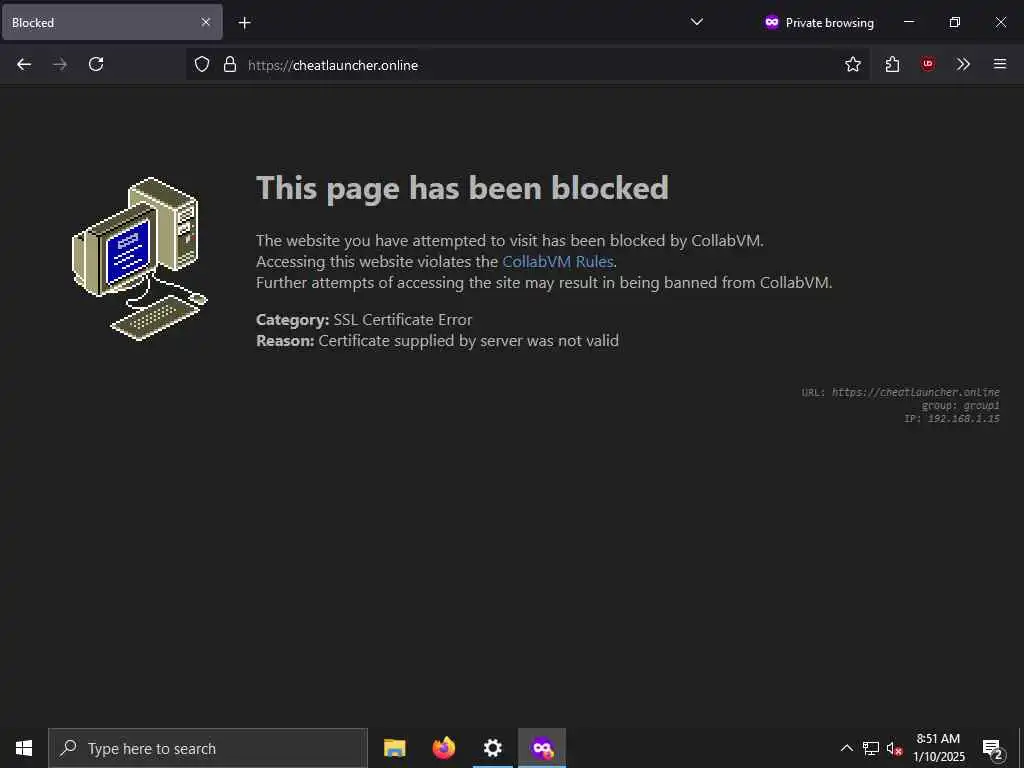Viewport: 1024px width, 768px height.
Task: Show hidden system tray icons
Action: click(x=846, y=748)
